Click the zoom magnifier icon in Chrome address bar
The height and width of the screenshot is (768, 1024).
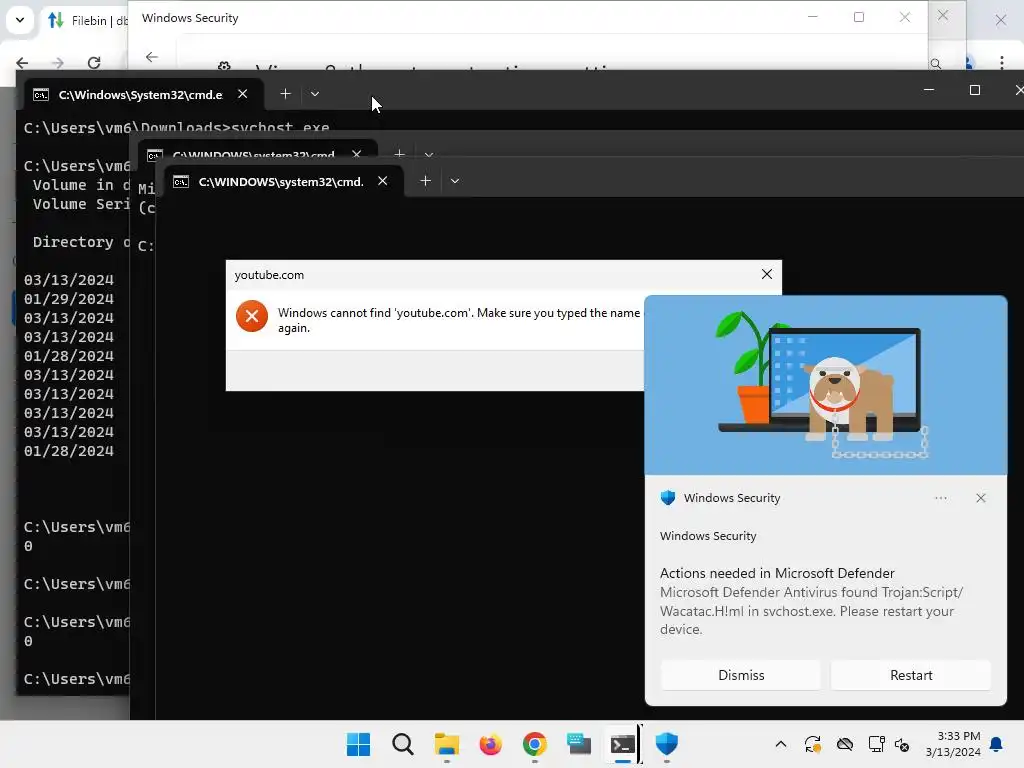(936, 63)
